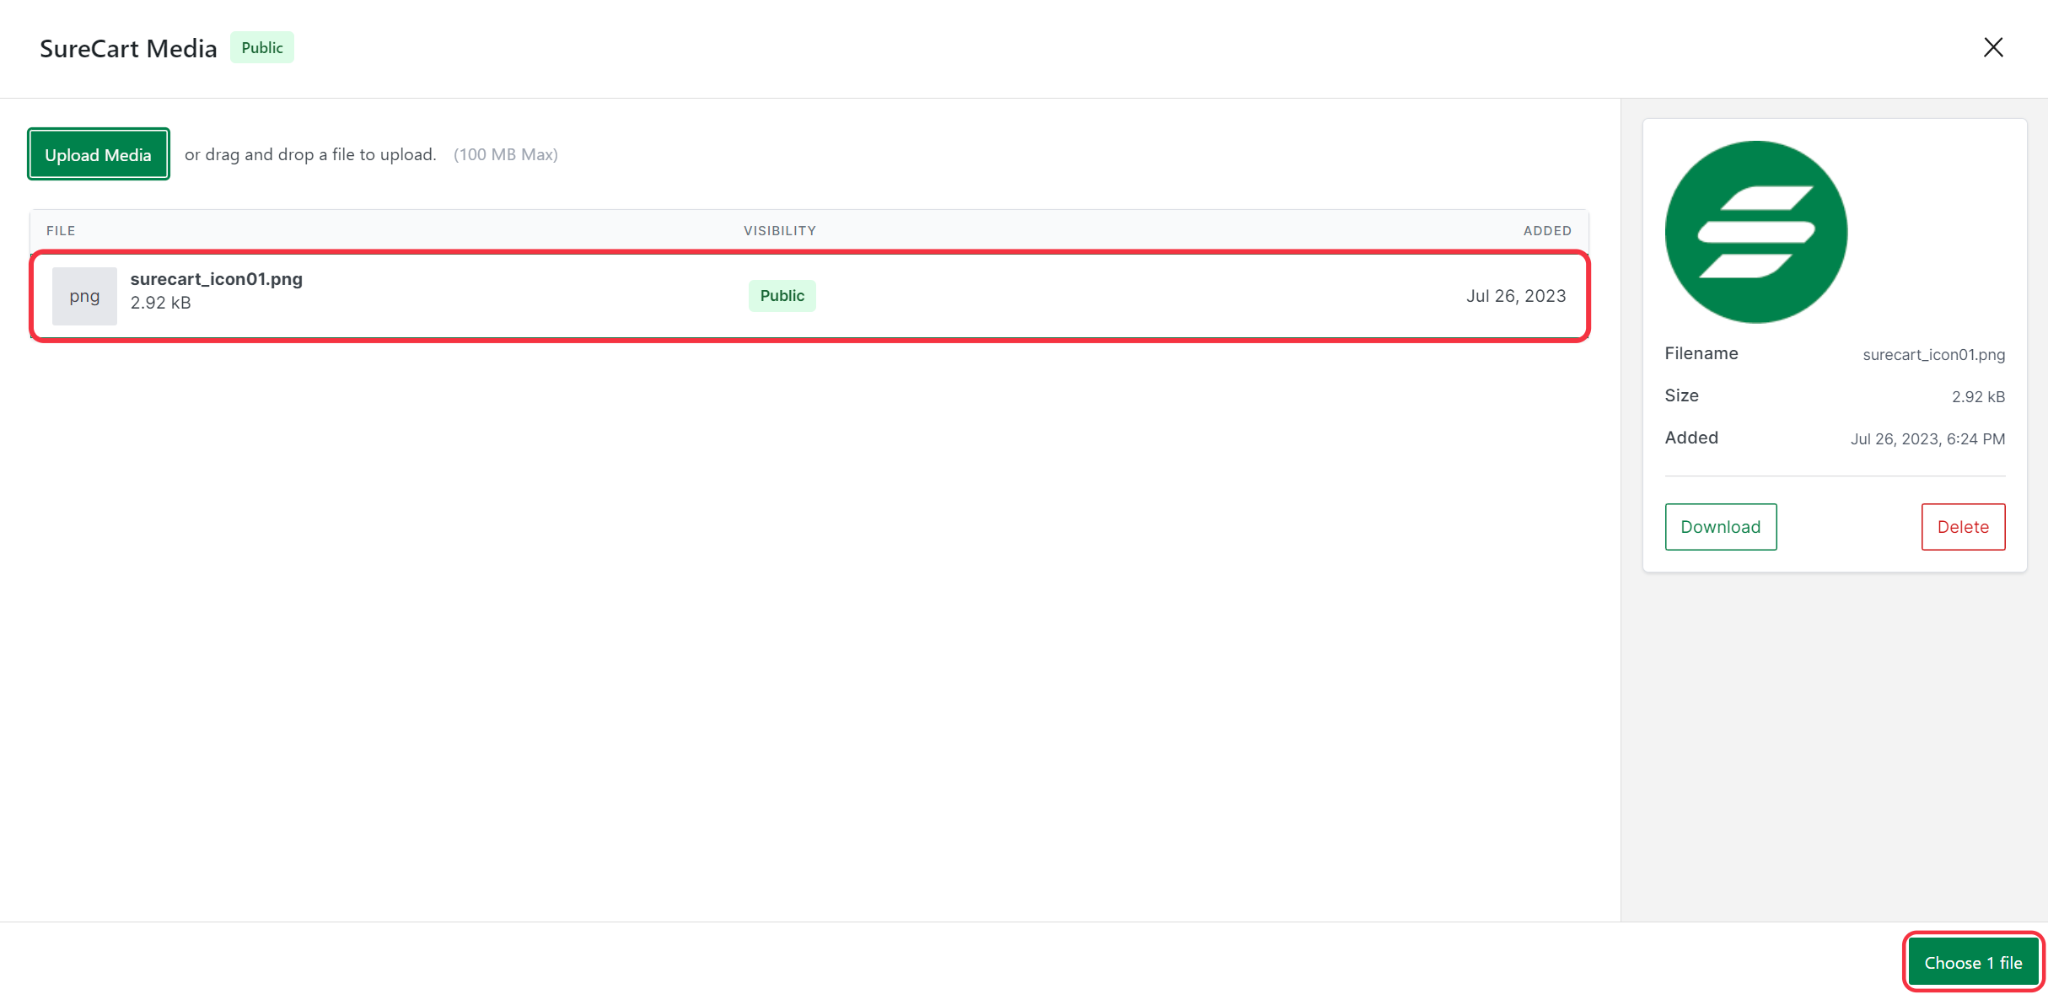This screenshot has width=2048, height=1008.
Task: Click the 2.92 kB size in file row
Action: point(160,303)
